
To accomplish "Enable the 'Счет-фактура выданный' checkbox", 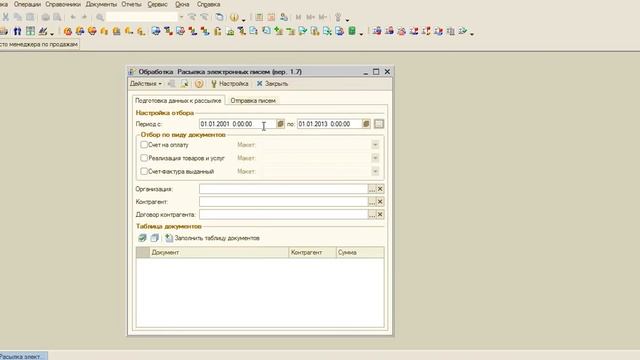I will point(144,171).
